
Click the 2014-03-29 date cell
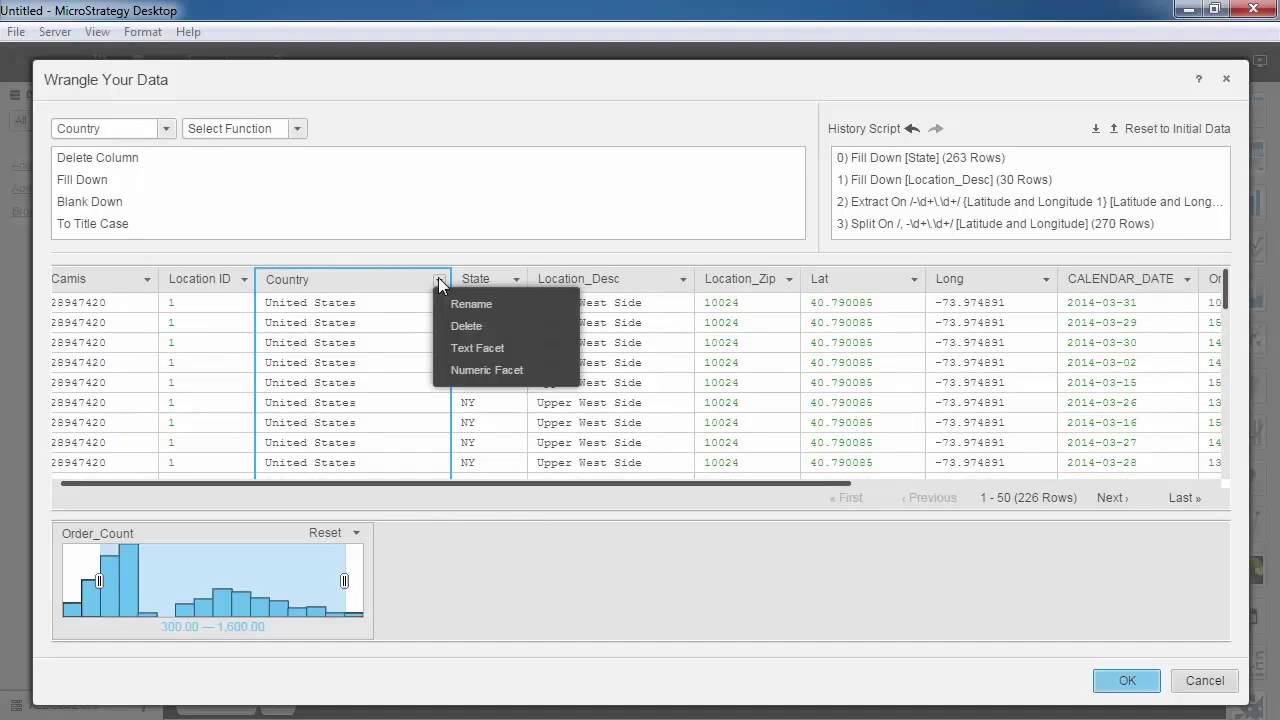pyautogui.click(x=1101, y=323)
